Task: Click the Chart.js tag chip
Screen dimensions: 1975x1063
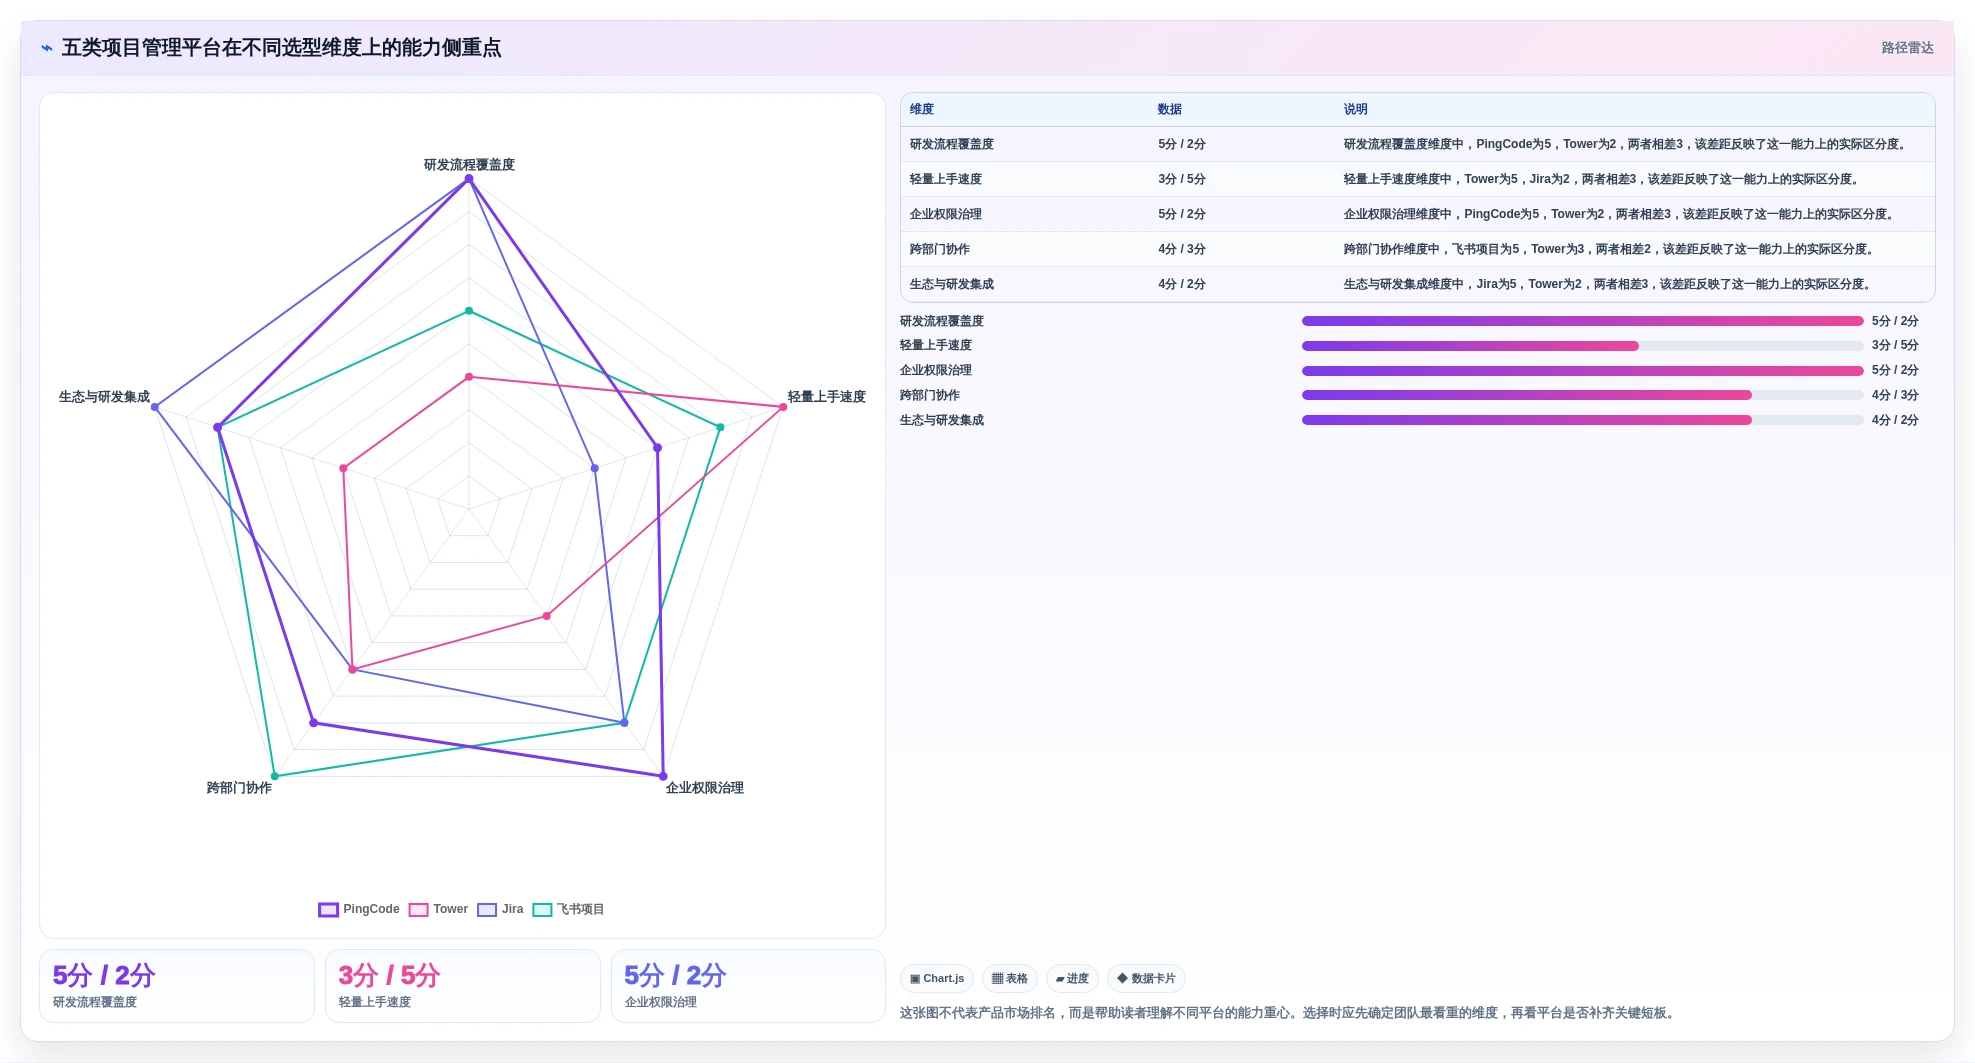Action: [x=937, y=978]
